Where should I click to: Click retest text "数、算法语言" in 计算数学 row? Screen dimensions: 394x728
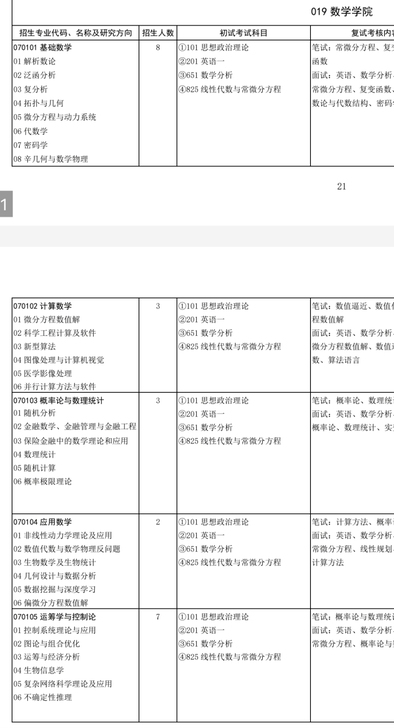[x=336, y=360]
